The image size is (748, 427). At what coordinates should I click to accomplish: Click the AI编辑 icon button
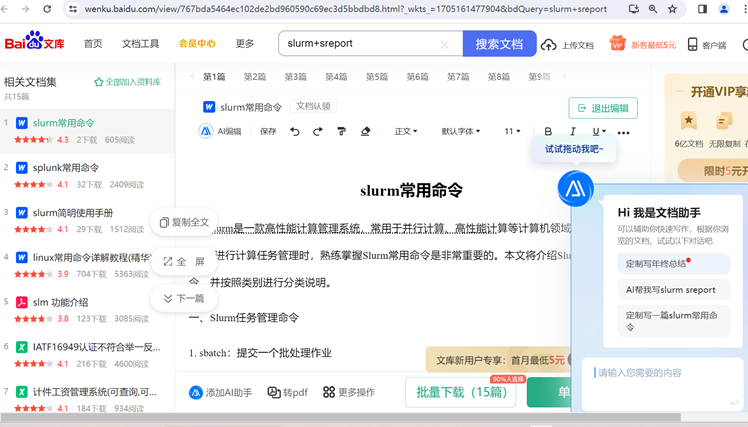click(x=206, y=131)
